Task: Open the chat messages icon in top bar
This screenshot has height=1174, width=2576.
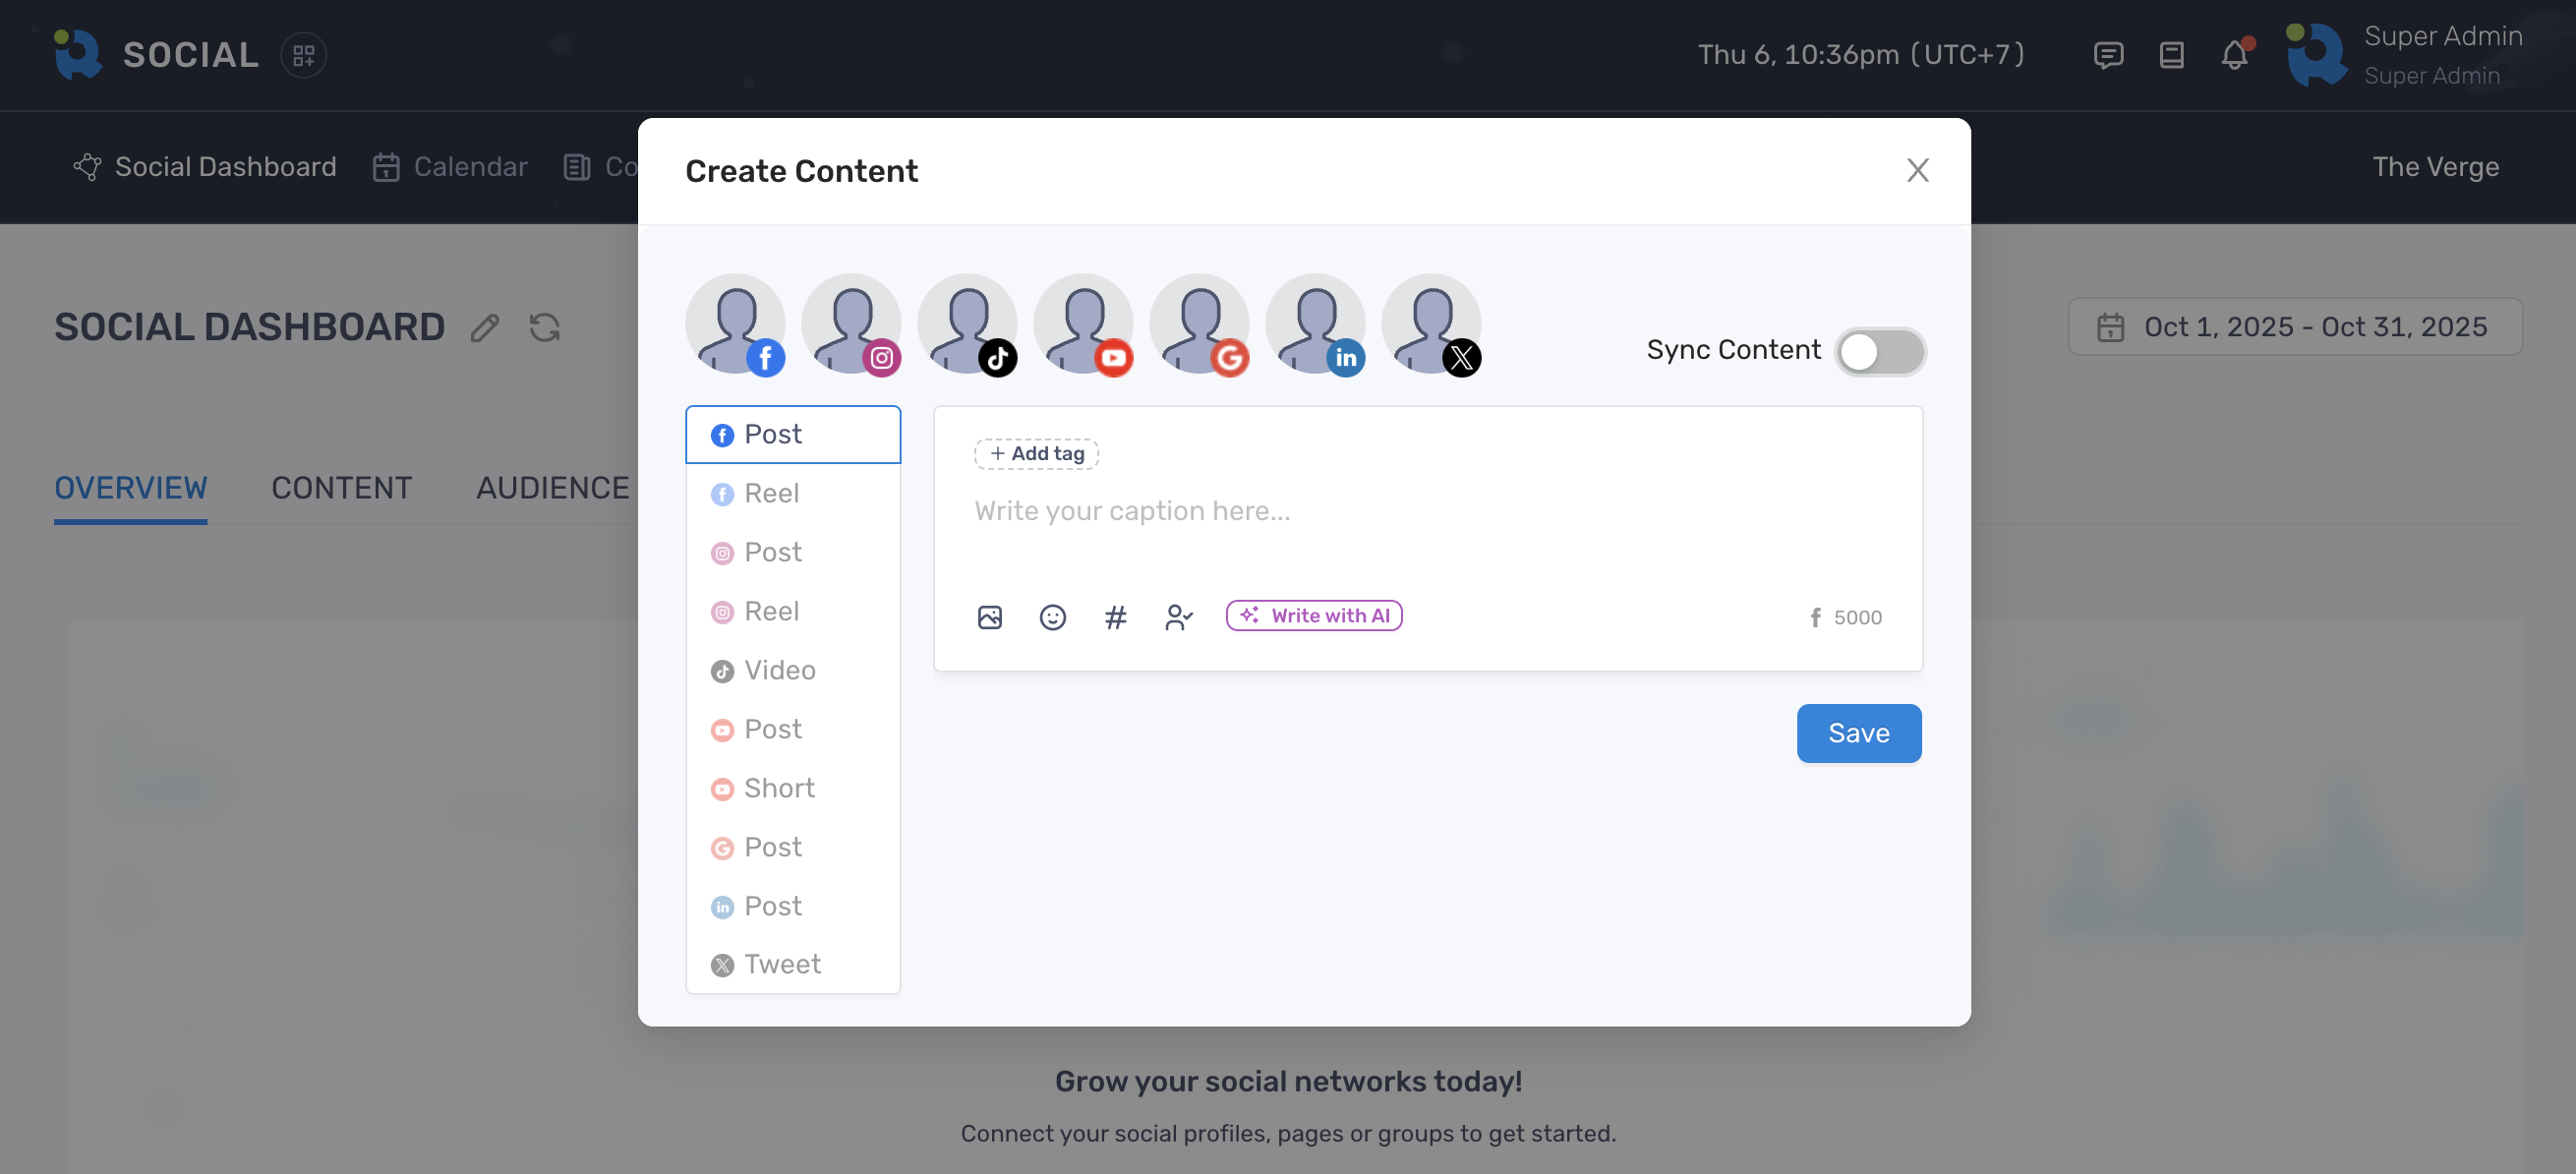Action: click(x=2108, y=55)
